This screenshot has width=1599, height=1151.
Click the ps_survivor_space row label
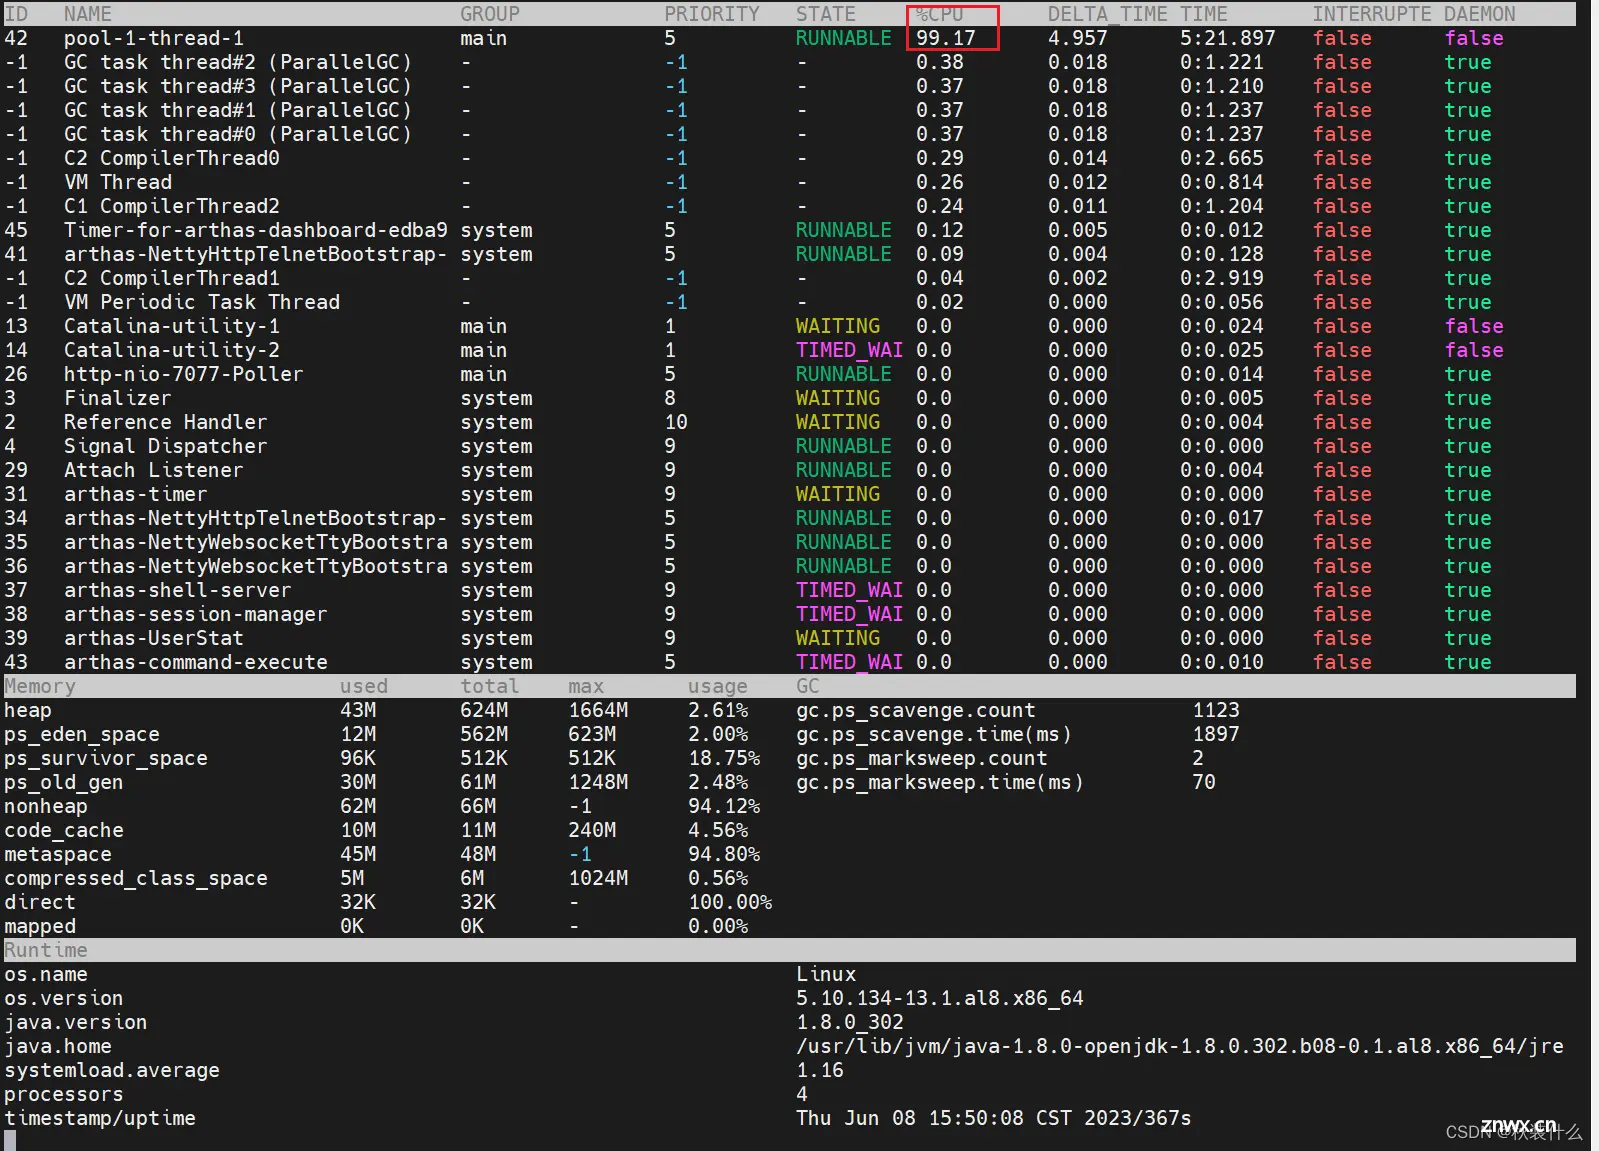[x=106, y=758]
